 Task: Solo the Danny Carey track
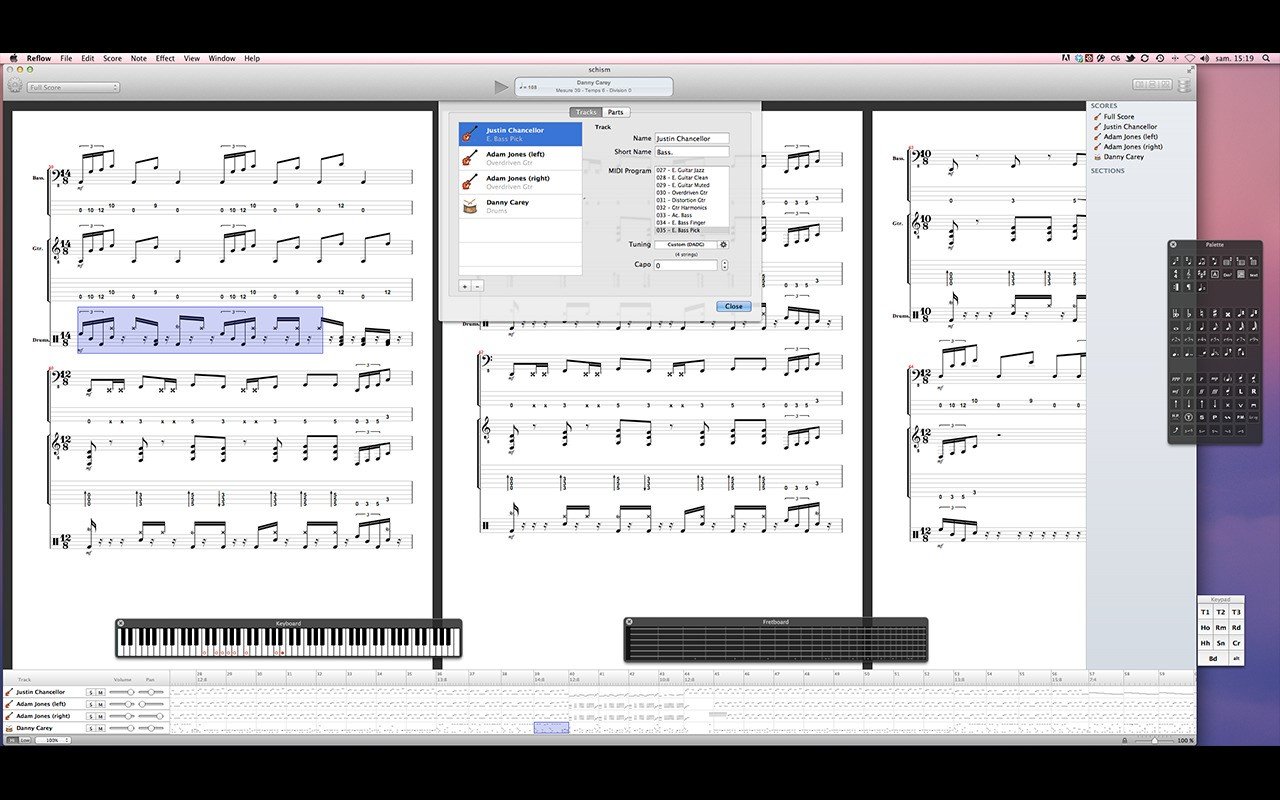91,728
